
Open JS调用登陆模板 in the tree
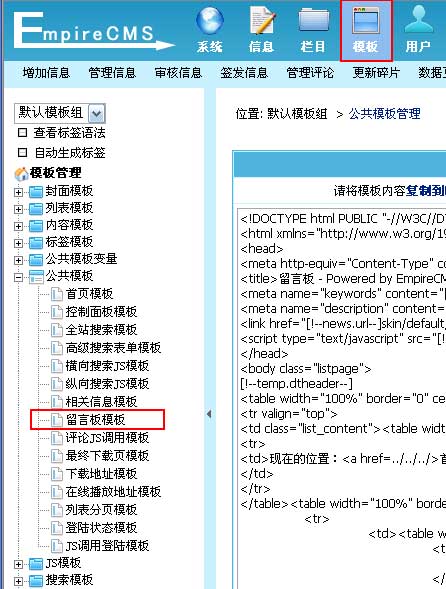(107, 546)
